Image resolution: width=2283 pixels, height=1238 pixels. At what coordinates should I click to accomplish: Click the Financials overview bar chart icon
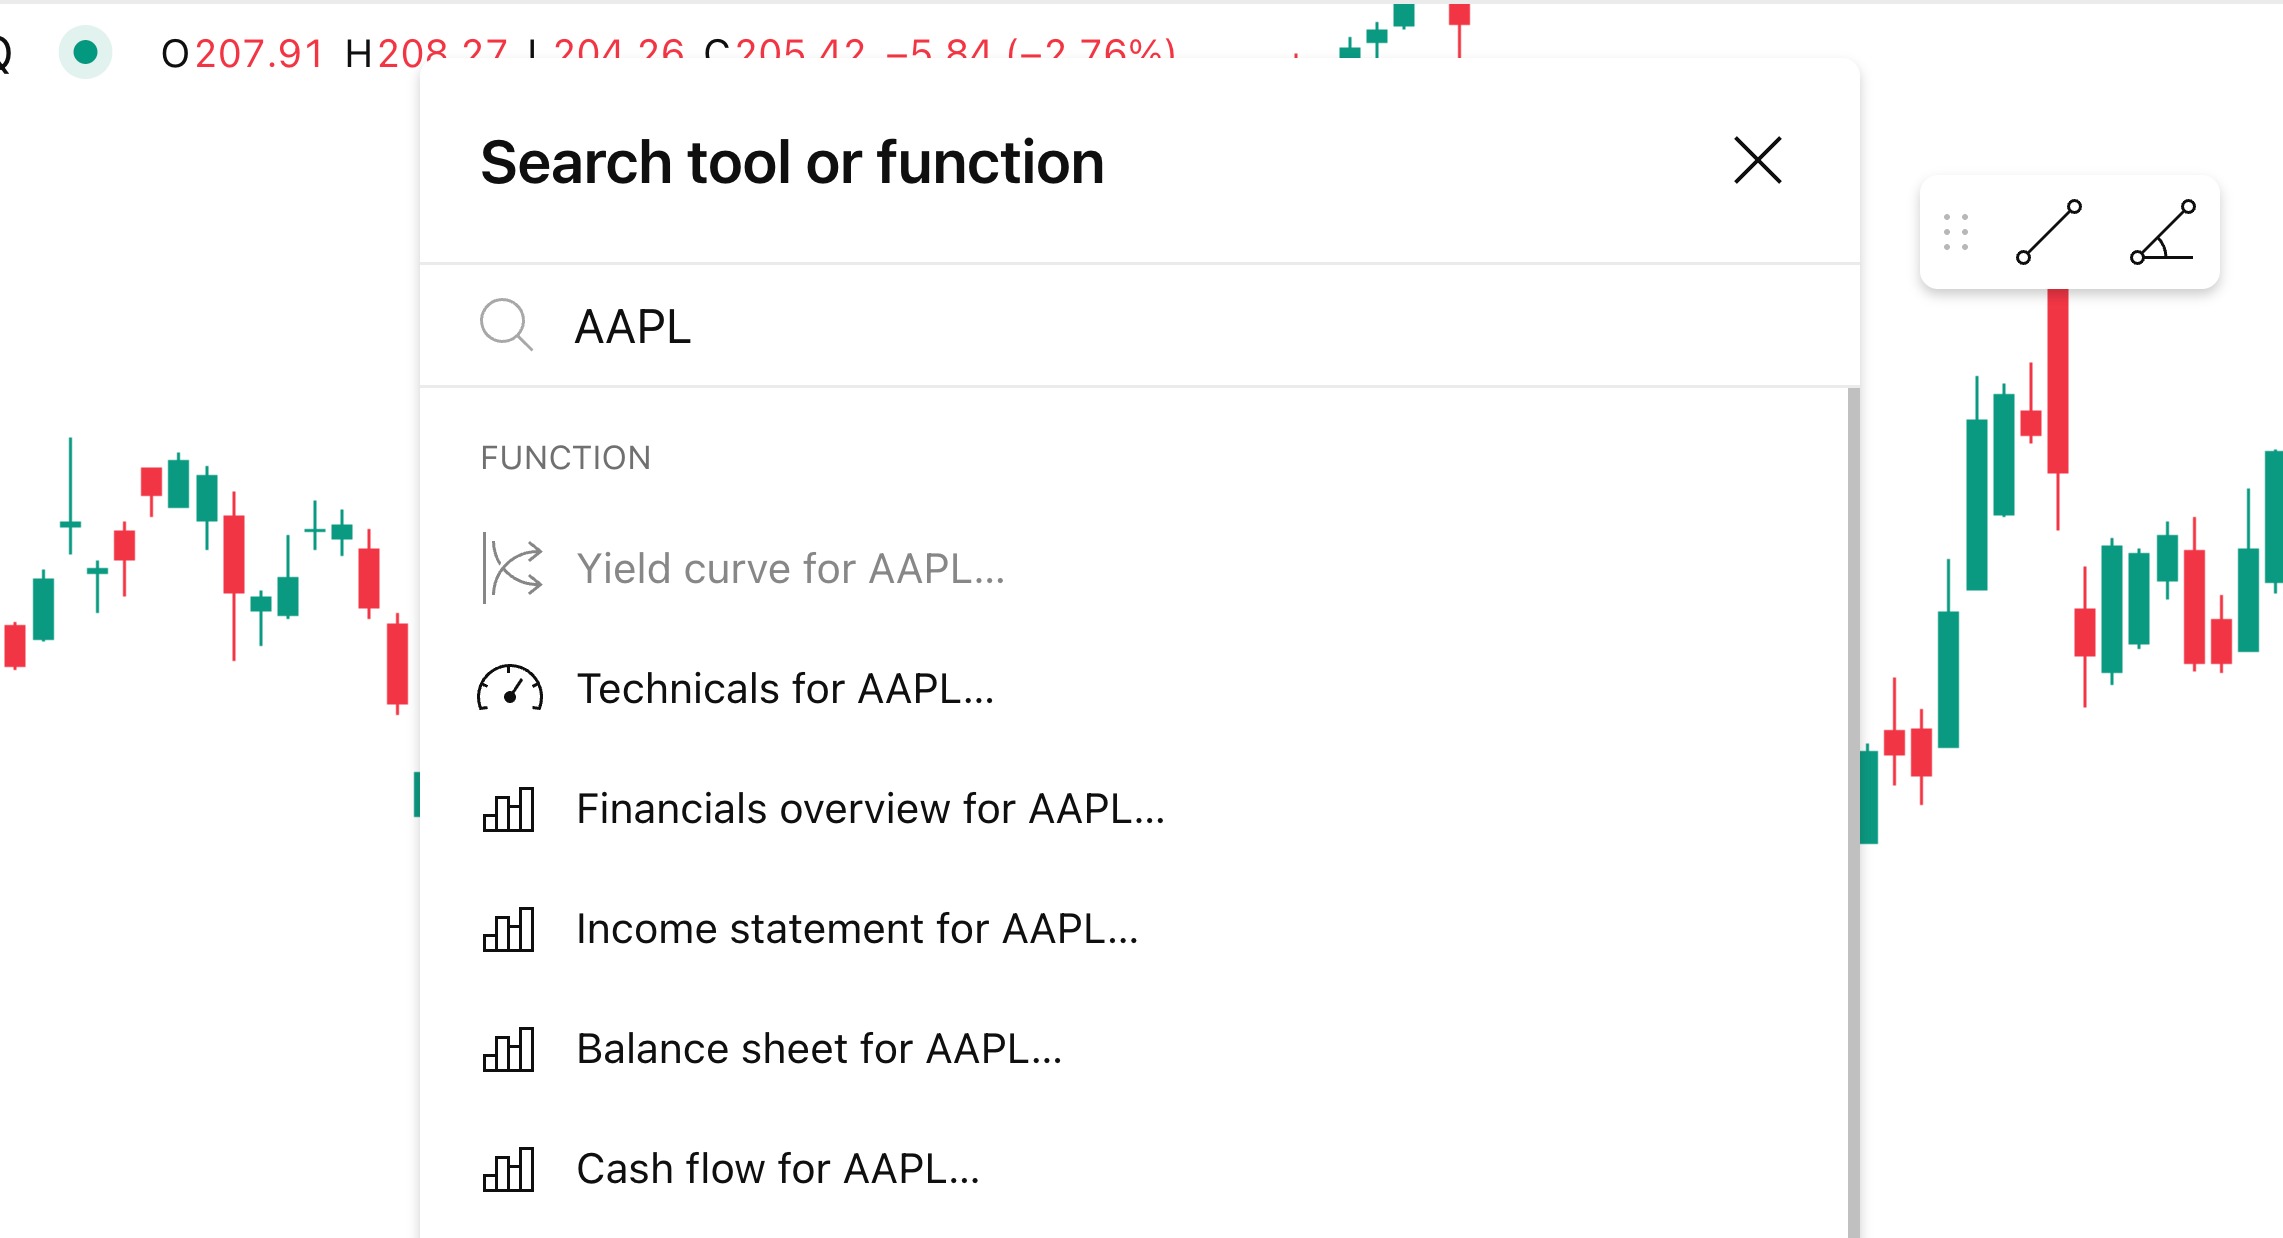tap(509, 809)
